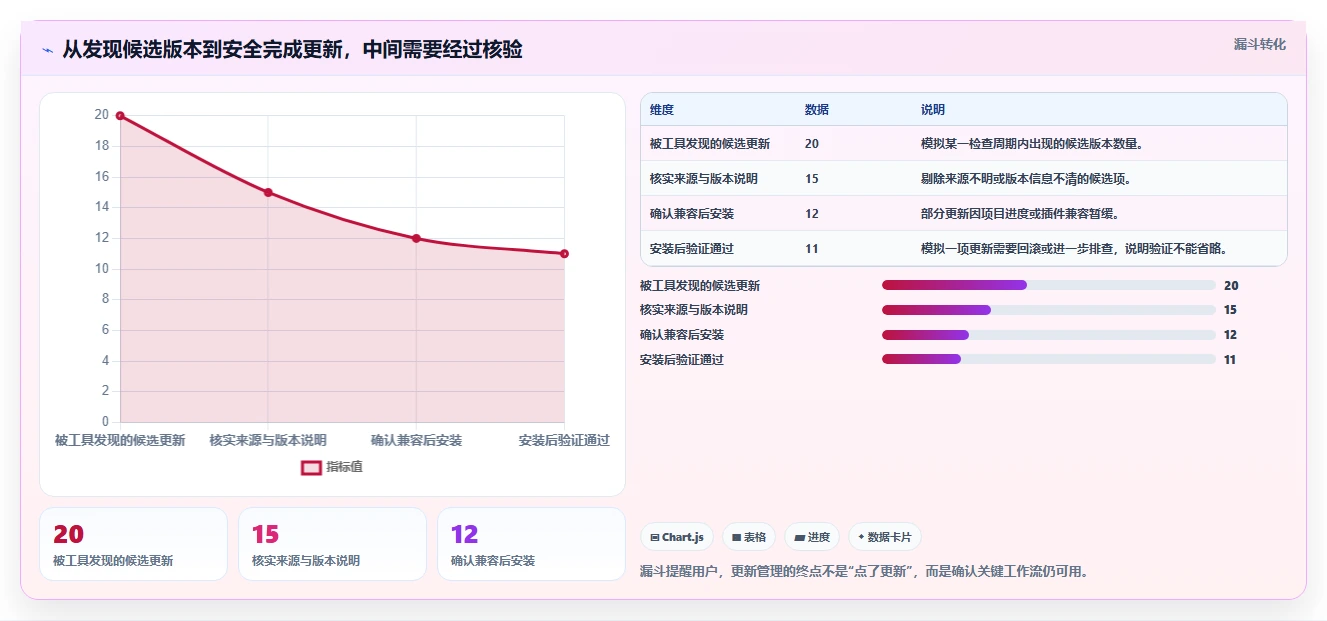This screenshot has height=621, width=1327.
Task: Click the footer note about 漏斗提醒用户
Action: pos(864,572)
